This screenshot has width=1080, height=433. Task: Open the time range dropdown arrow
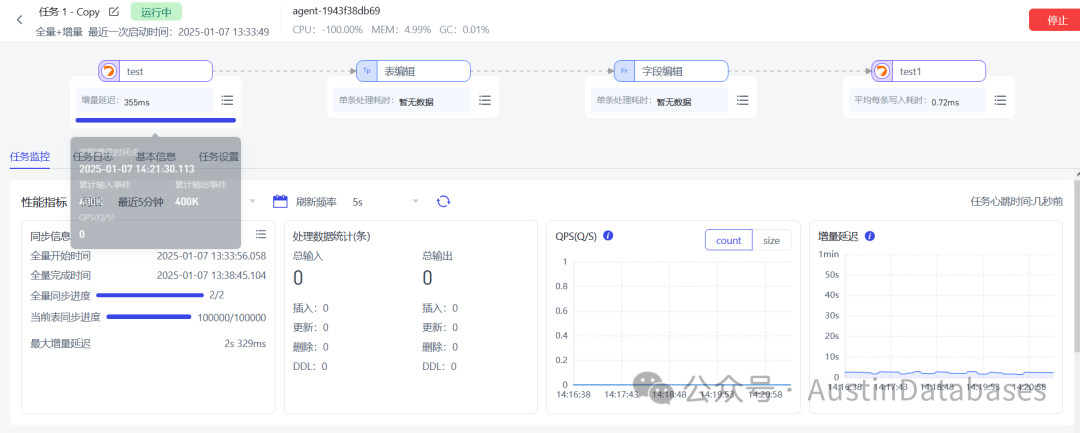tap(252, 201)
